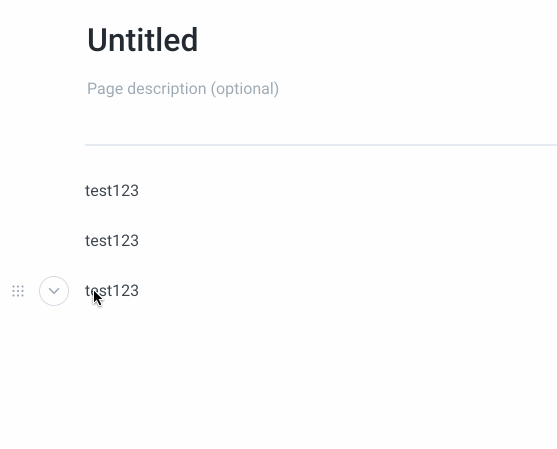Click the letter "U" in the Untitled heading

coord(97,40)
